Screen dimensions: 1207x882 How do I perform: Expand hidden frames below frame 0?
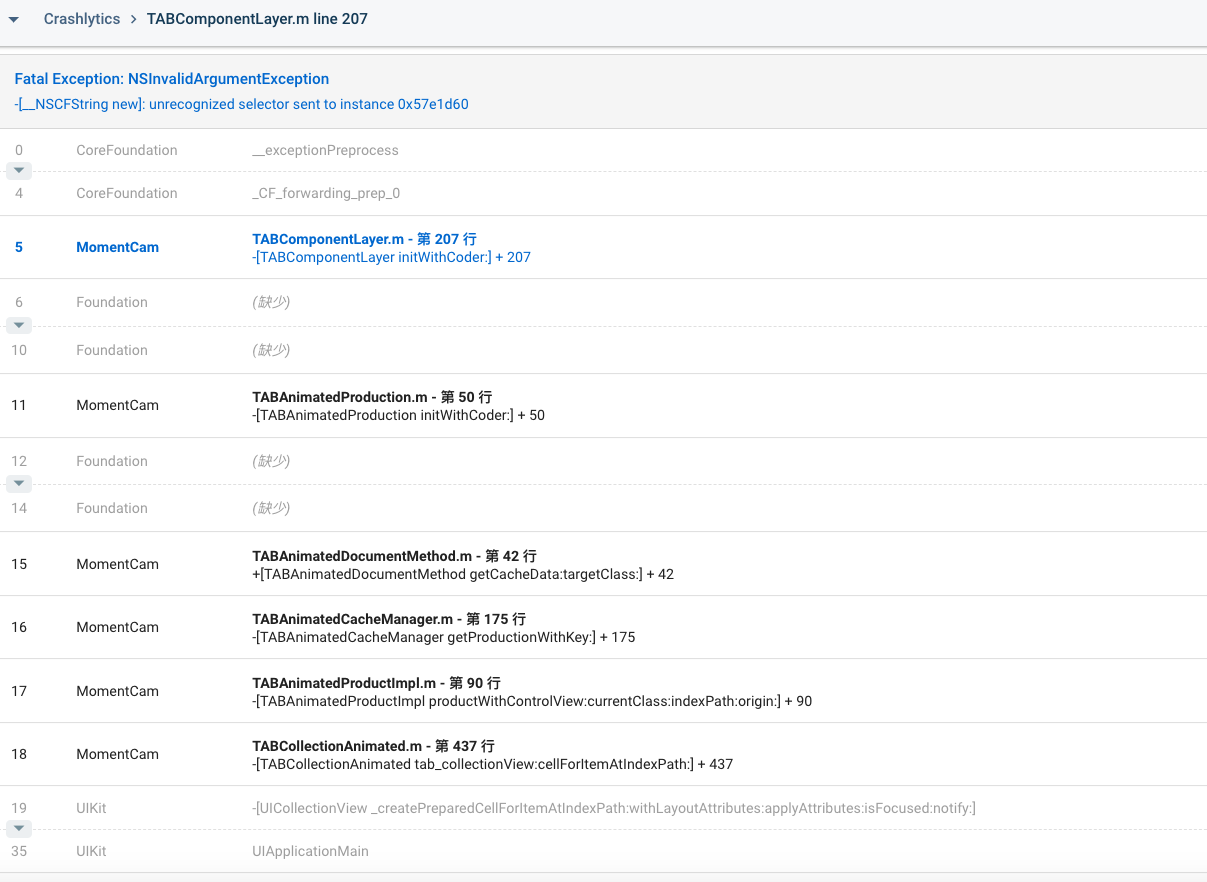(x=19, y=171)
